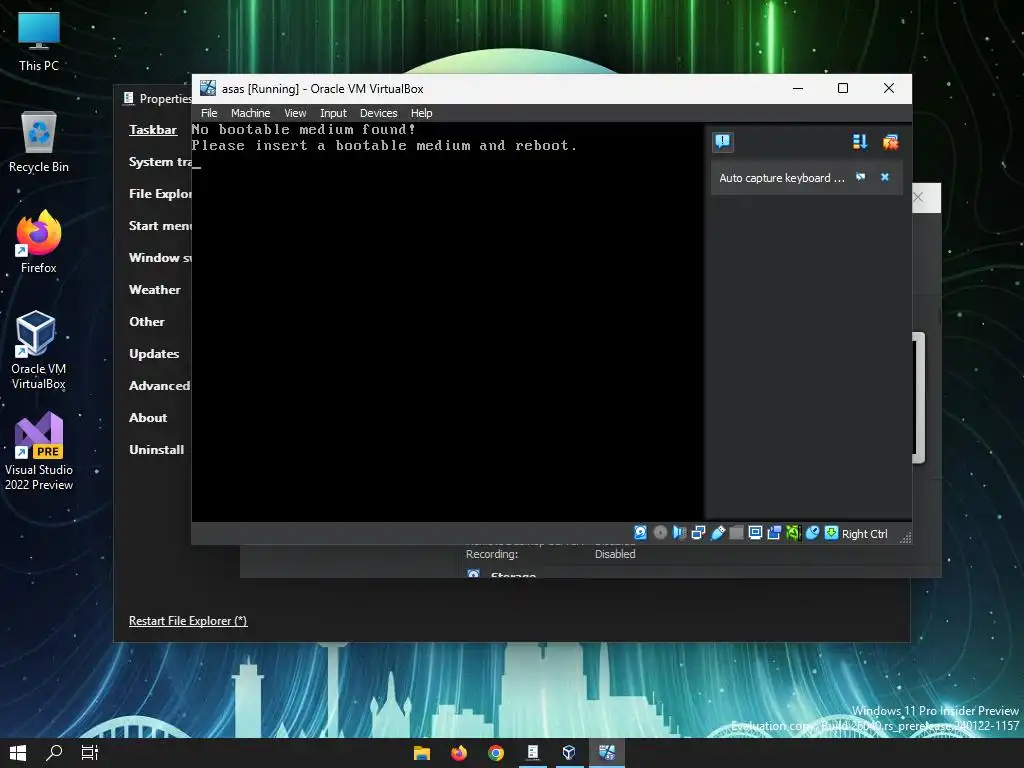Toggle the notification center speech-bubble icon
Image resolution: width=1024 pixels, height=768 pixels.
[722, 142]
